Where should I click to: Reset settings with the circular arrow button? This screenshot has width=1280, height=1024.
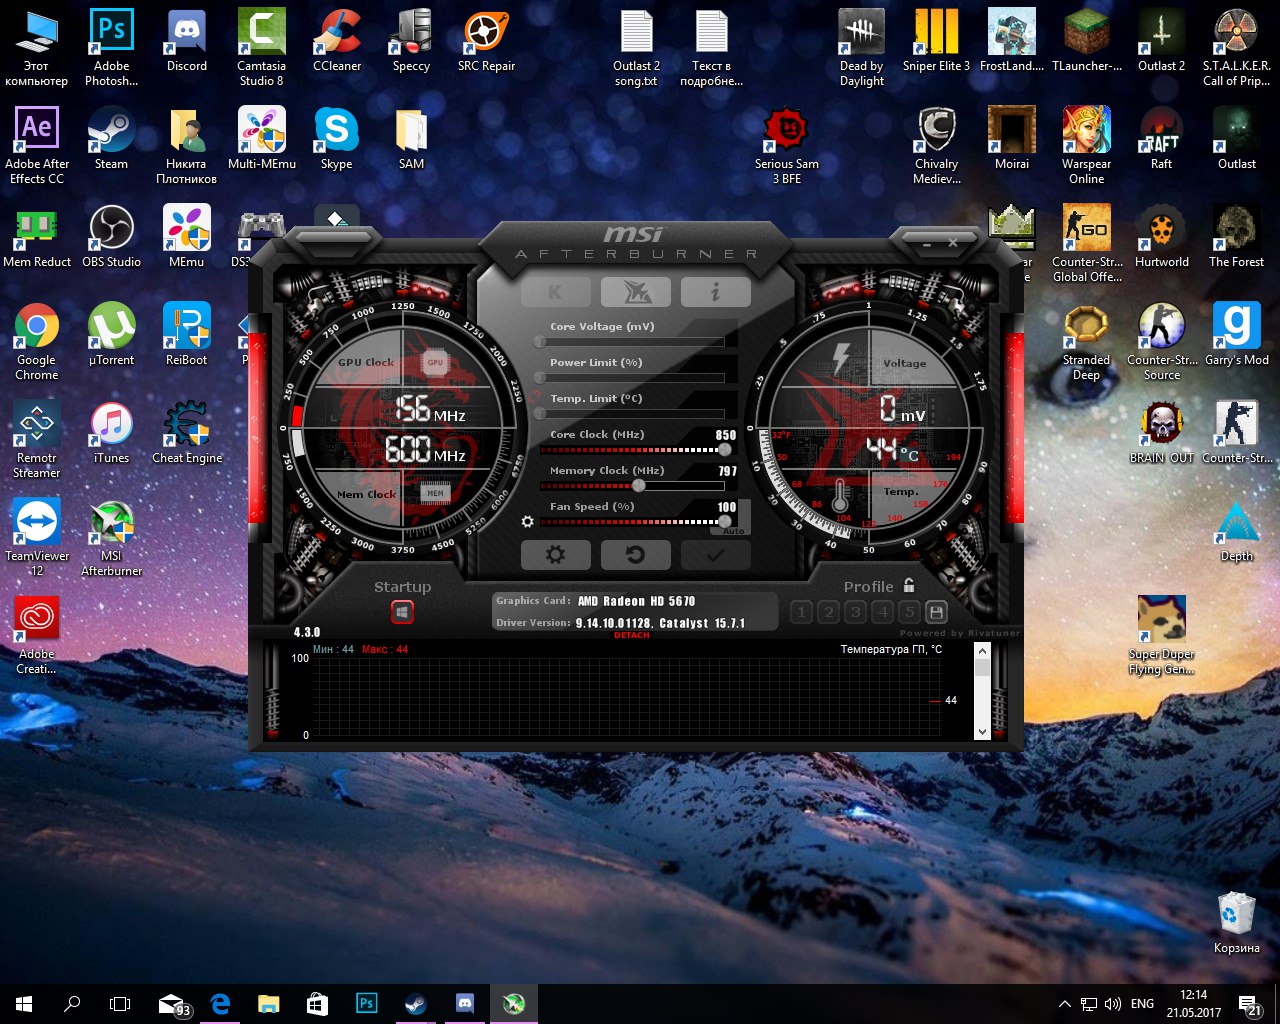point(635,554)
